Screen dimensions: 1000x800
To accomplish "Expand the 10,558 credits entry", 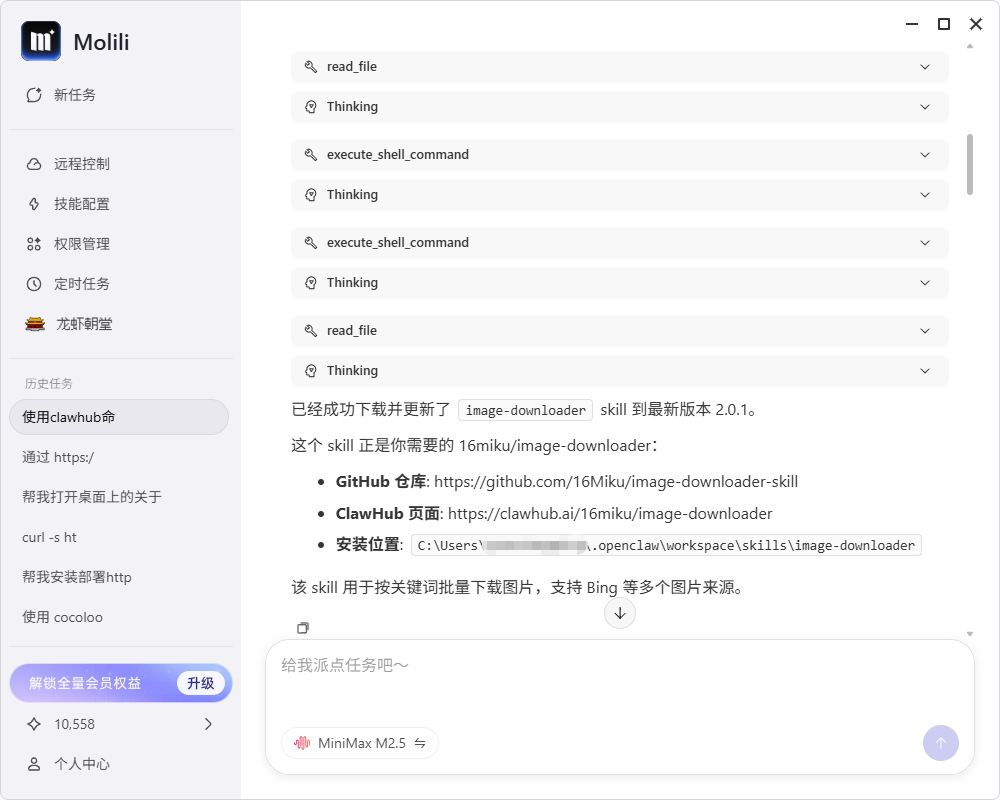I will coord(120,724).
